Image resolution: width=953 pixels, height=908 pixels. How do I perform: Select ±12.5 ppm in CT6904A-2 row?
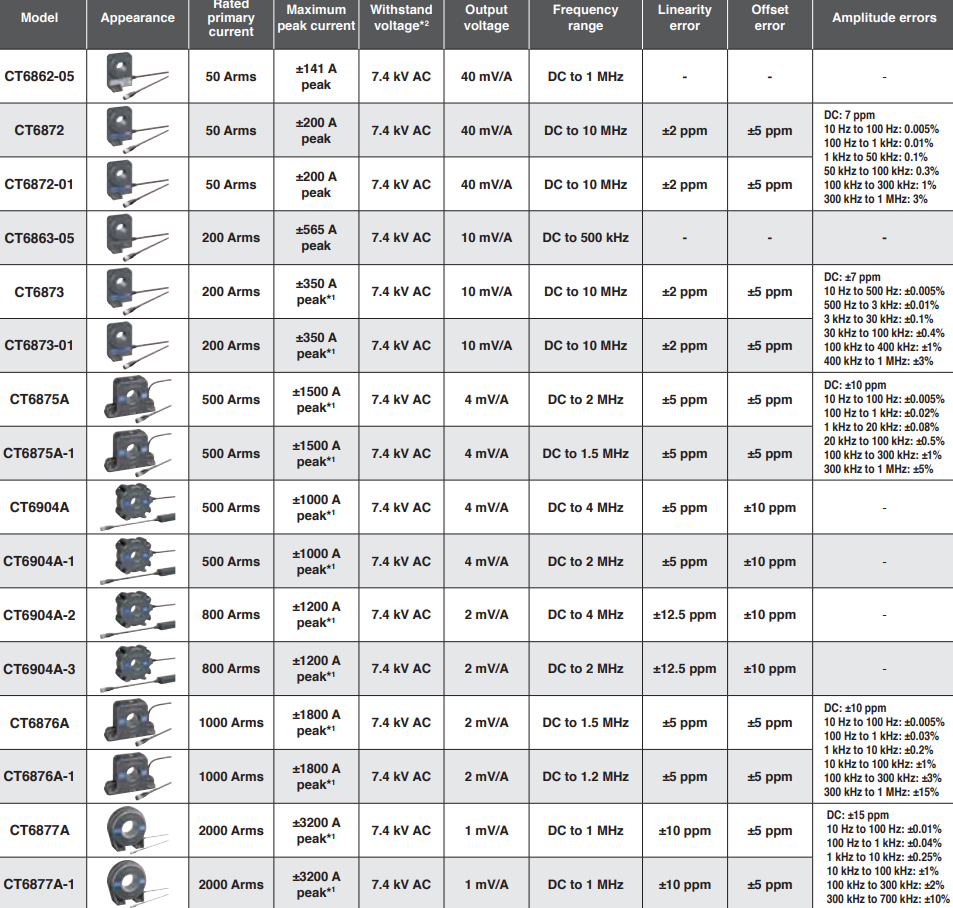[684, 615]
